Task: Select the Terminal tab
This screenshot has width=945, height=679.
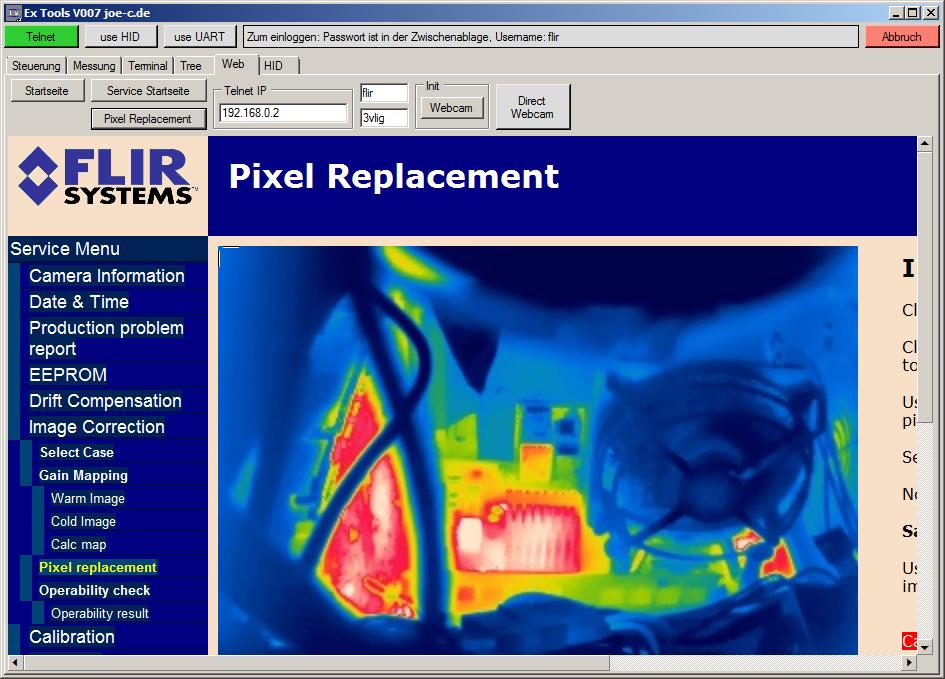Action: click(x=147, y=66)
